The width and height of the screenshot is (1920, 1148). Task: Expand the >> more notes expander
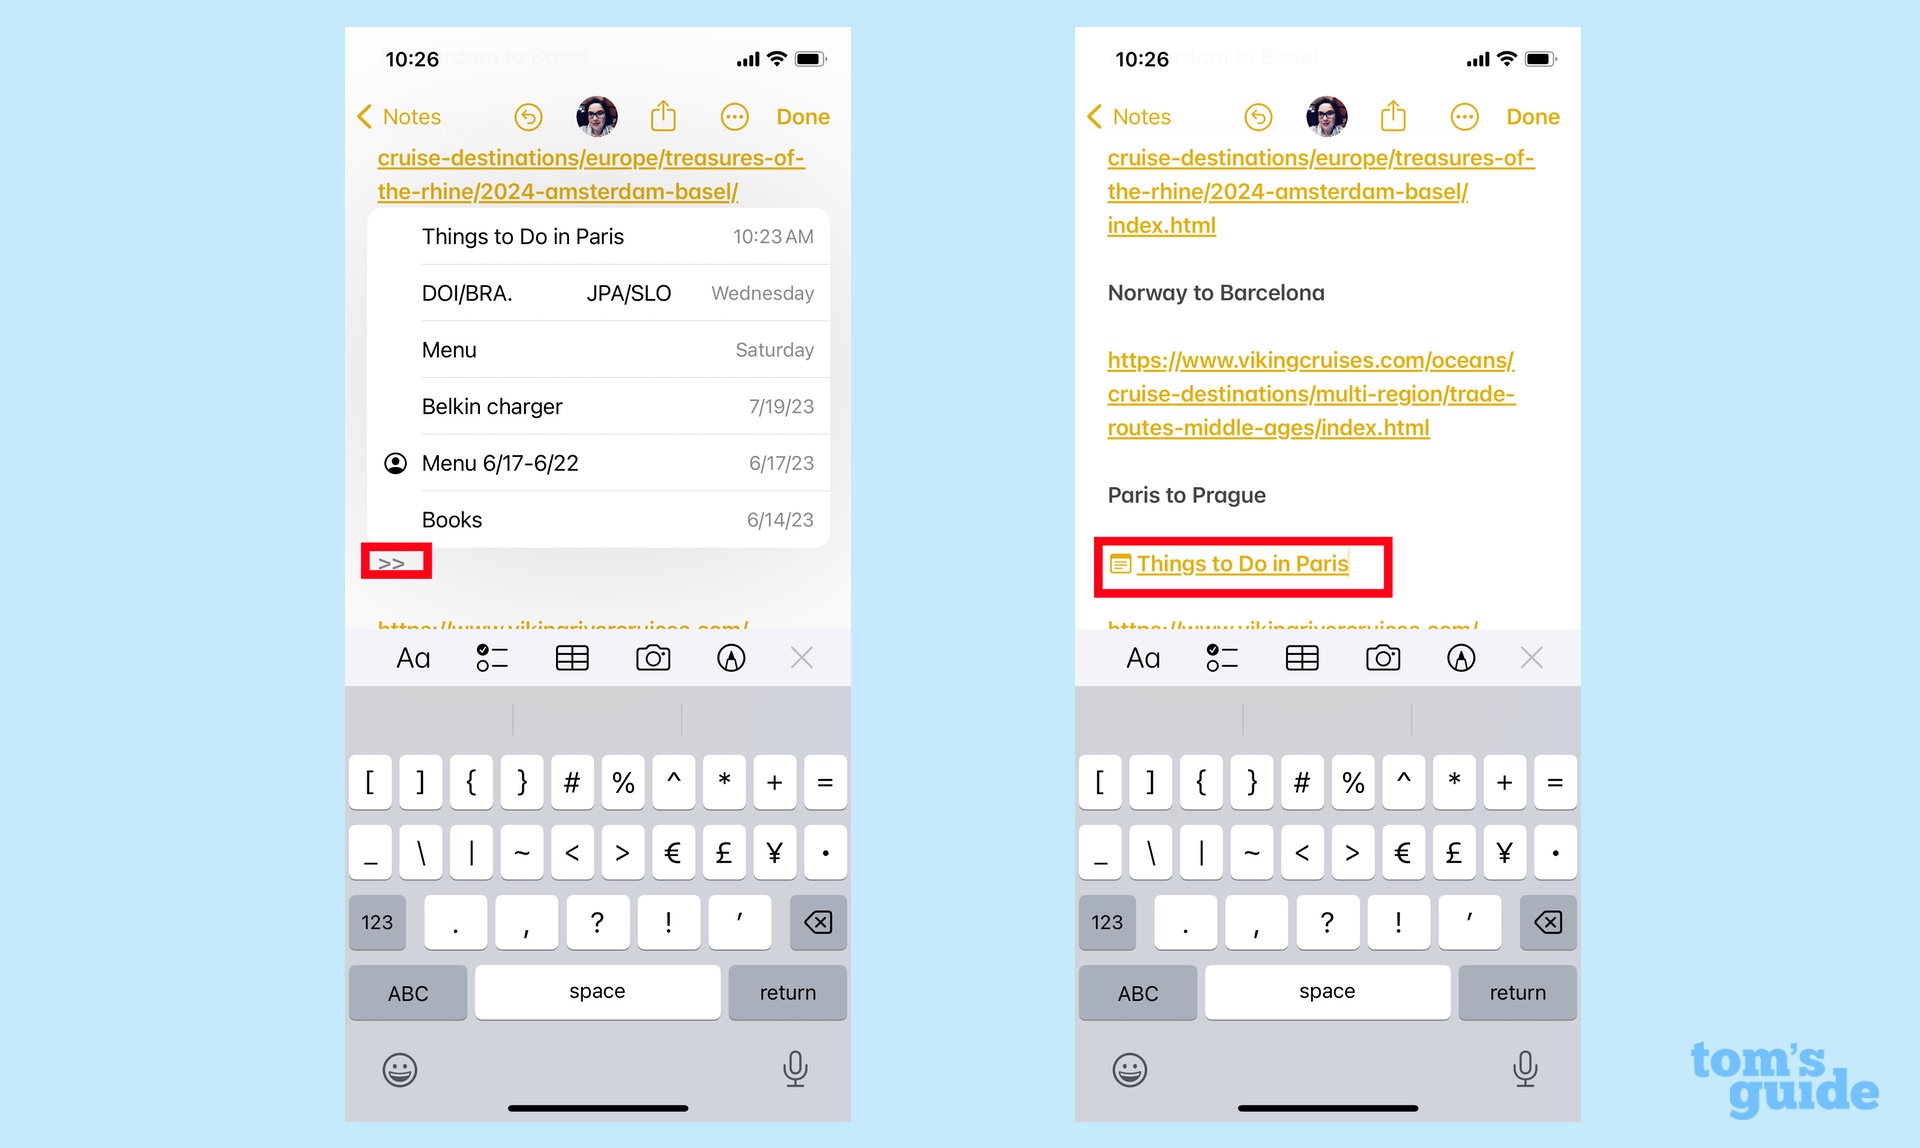tap(396, 563)
